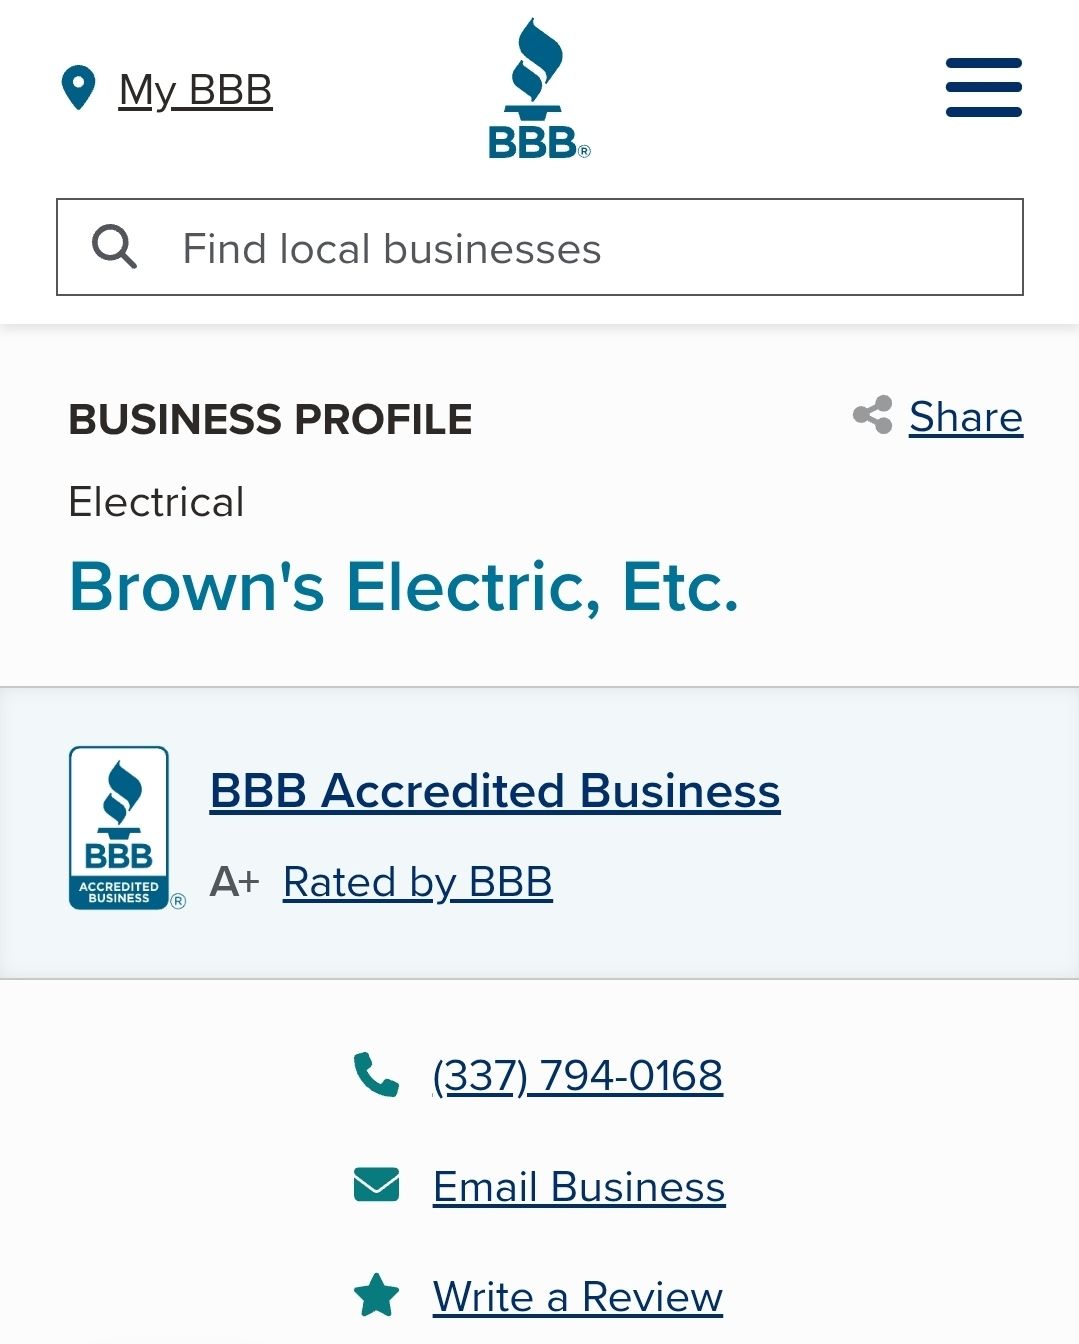Click the share network icon beside Share

click(873, 417)
